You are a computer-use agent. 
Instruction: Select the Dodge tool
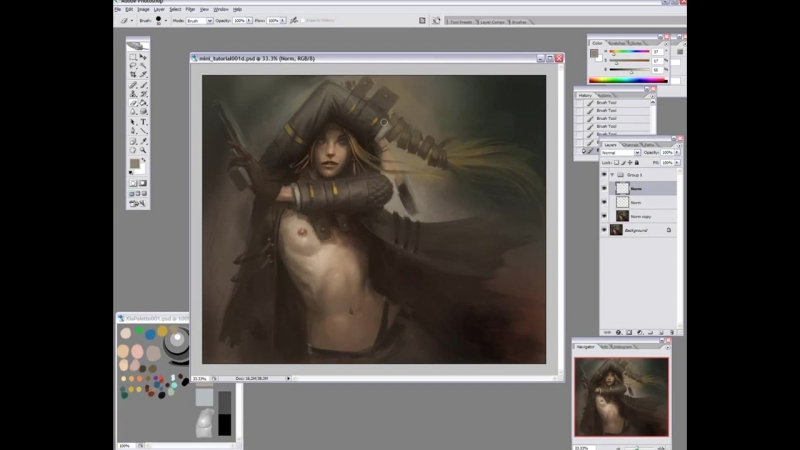click(143, 111)
